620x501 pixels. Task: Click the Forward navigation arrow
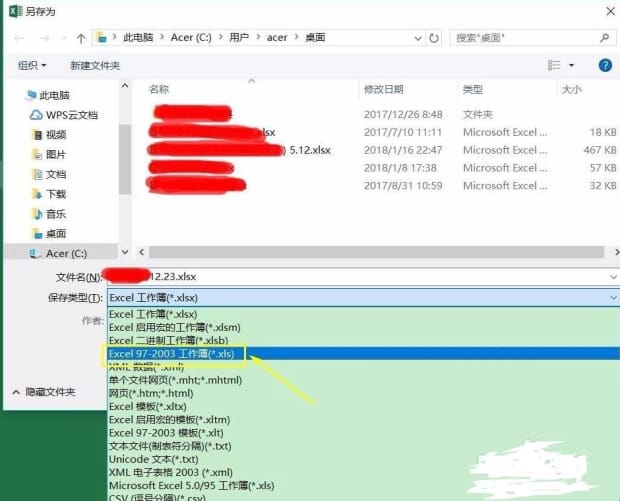coord(44,38)
